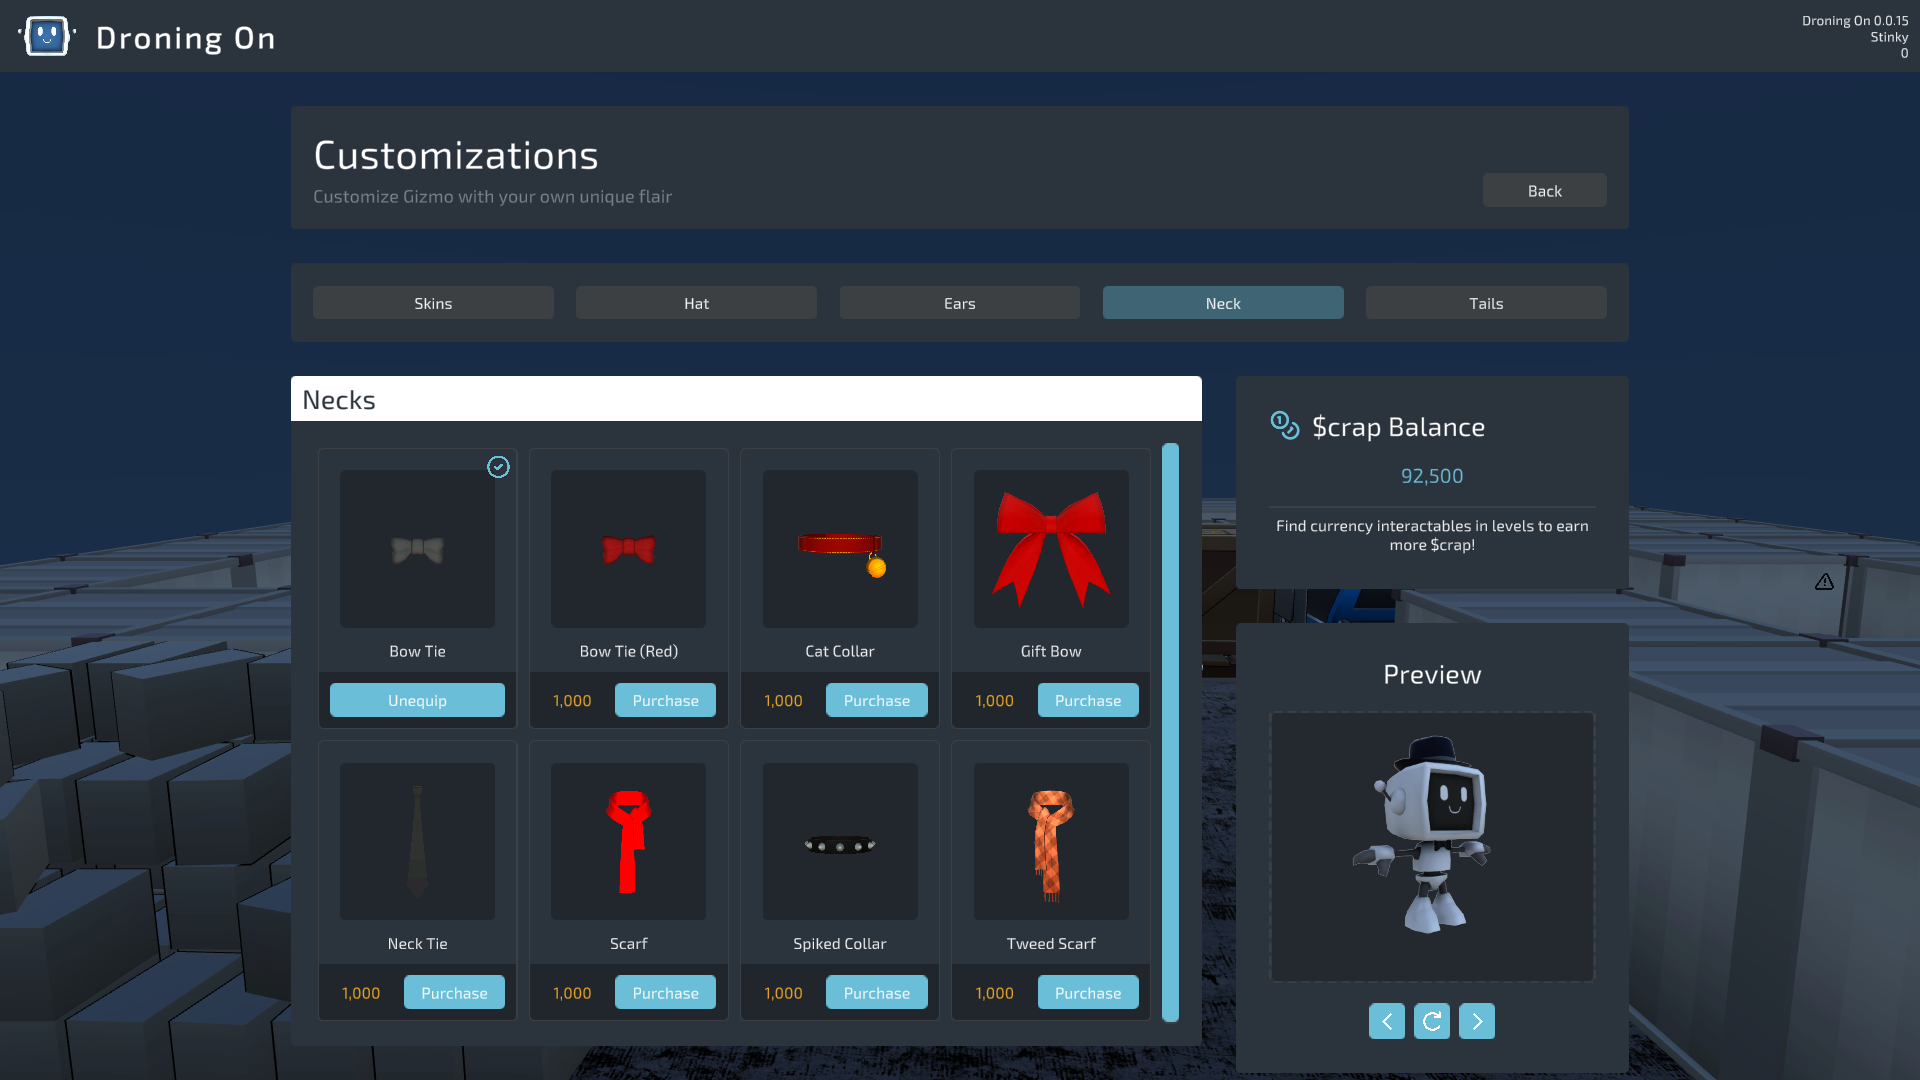The width and height of the screenshot is (1920, 1080).
Task: Click the Droning On robot logo
Action: coord(46,35)
